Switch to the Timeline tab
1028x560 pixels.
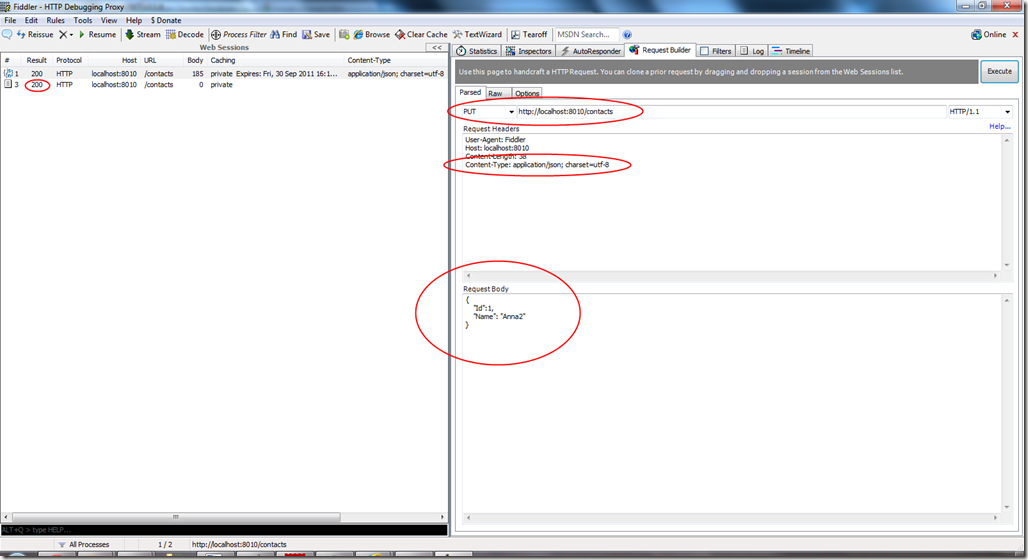791,50
